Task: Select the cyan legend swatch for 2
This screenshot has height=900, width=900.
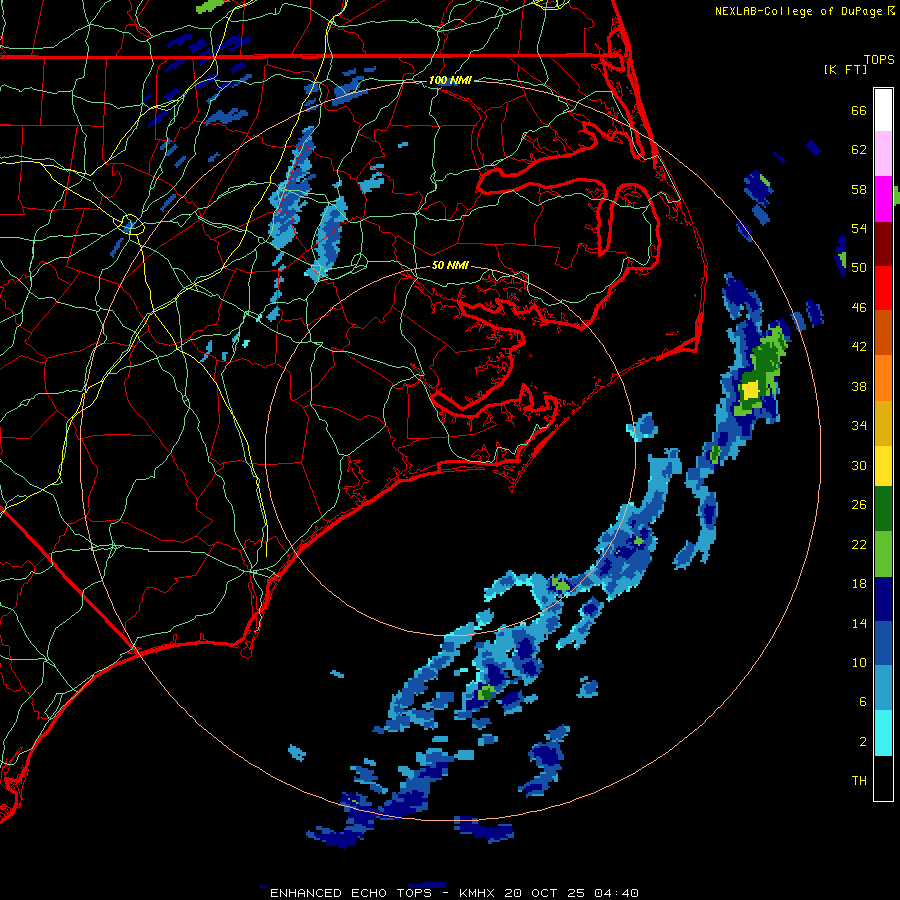Action: [883, 733]
